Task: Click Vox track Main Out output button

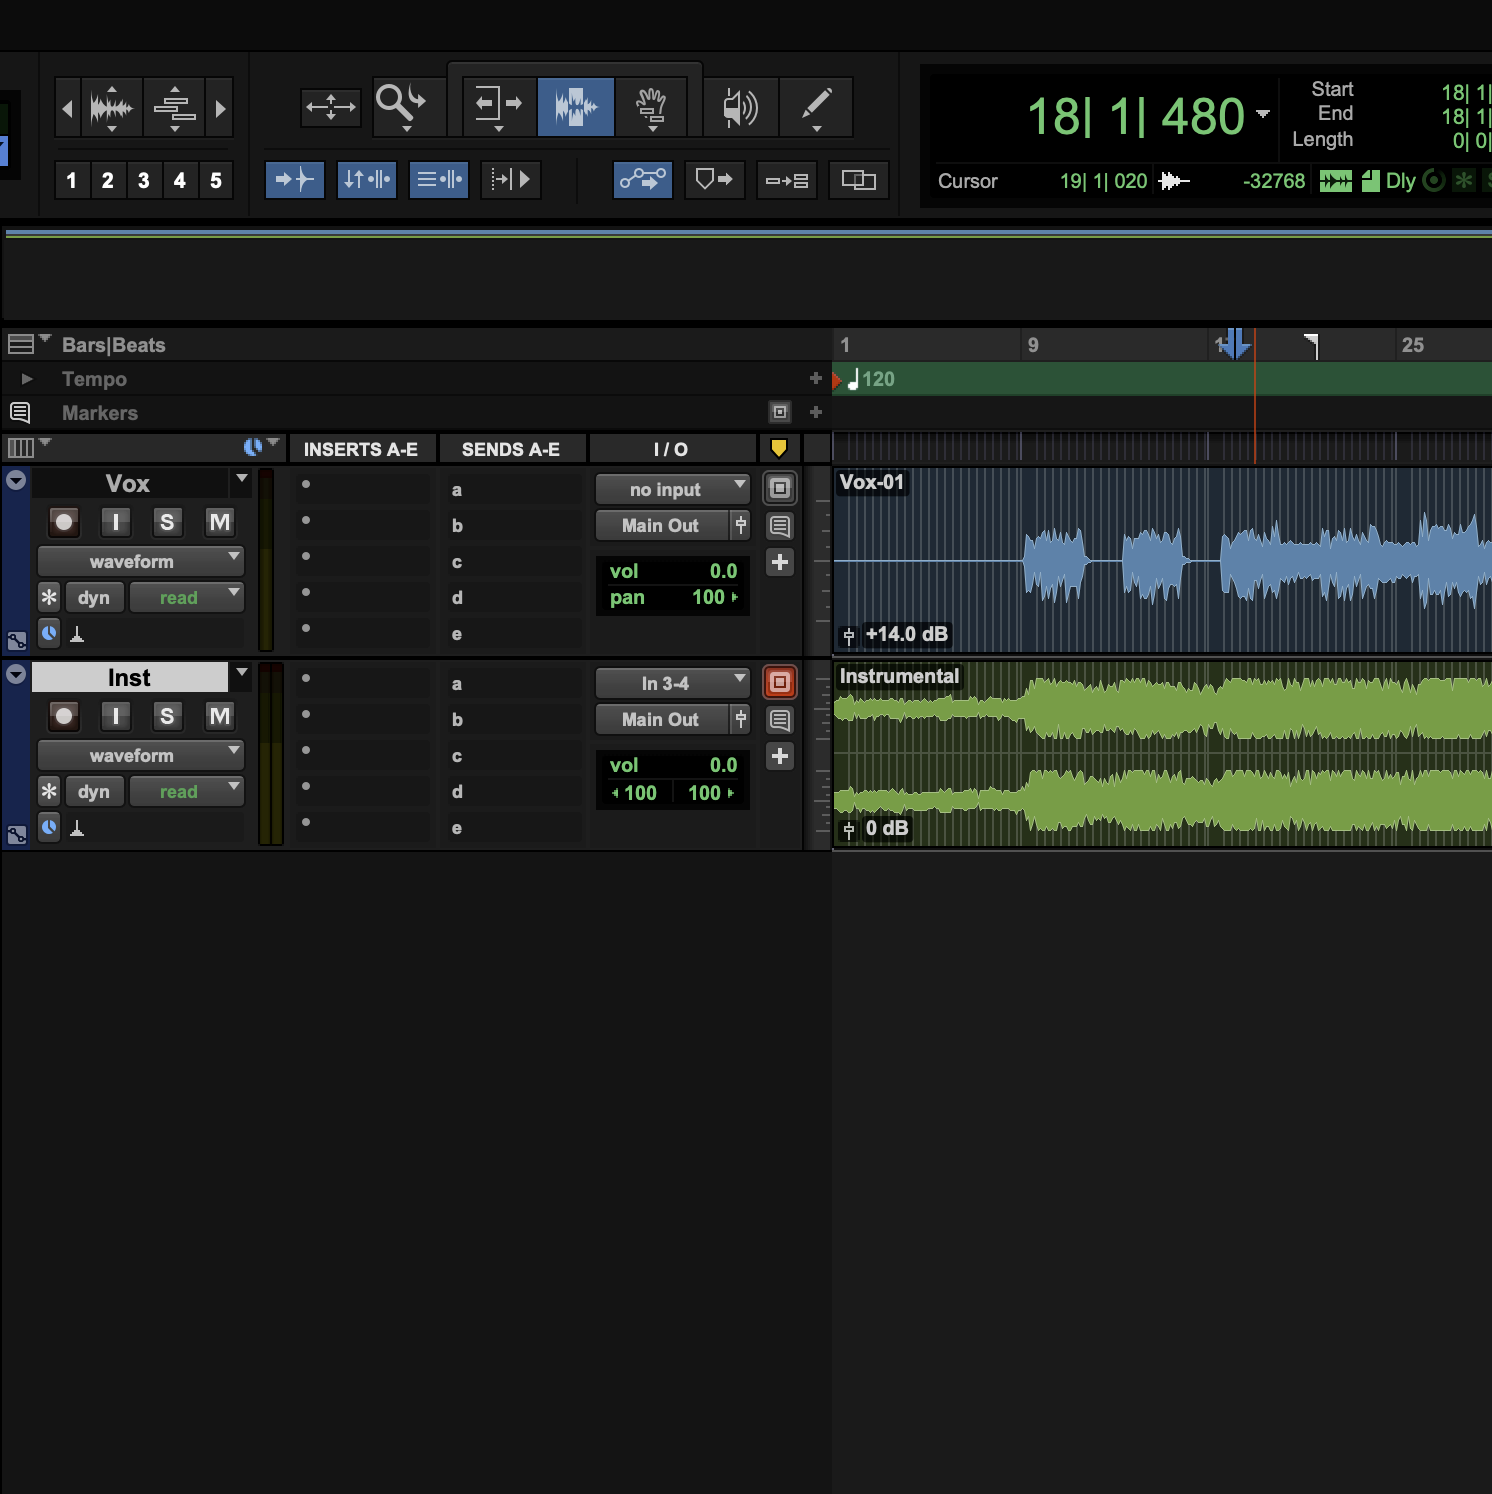Action: pyautogui.click(x=660, y=526)
